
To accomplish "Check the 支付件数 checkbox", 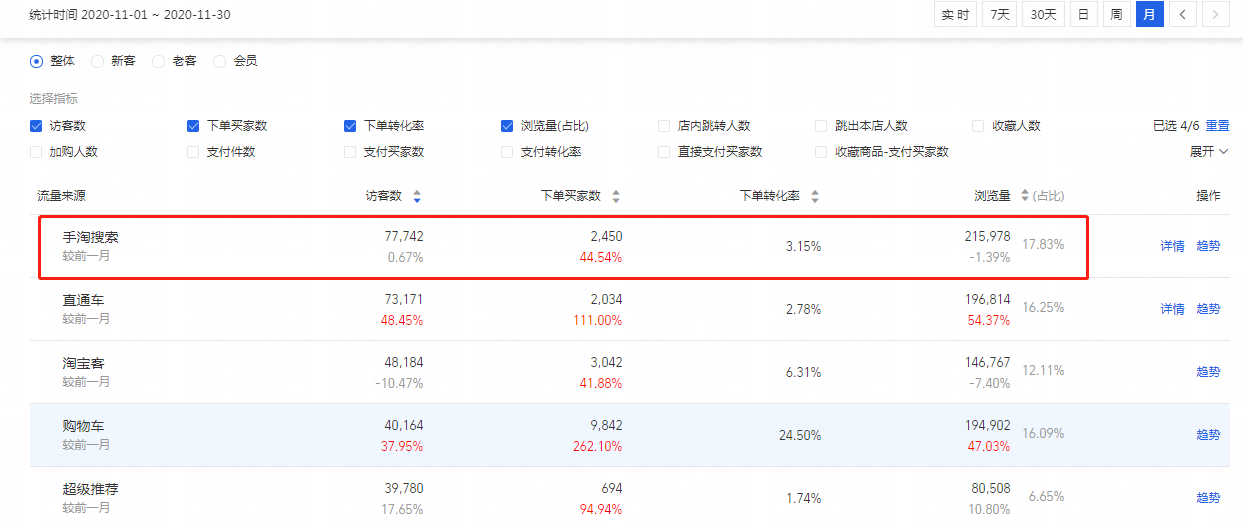I will click(x=193, y=152).
